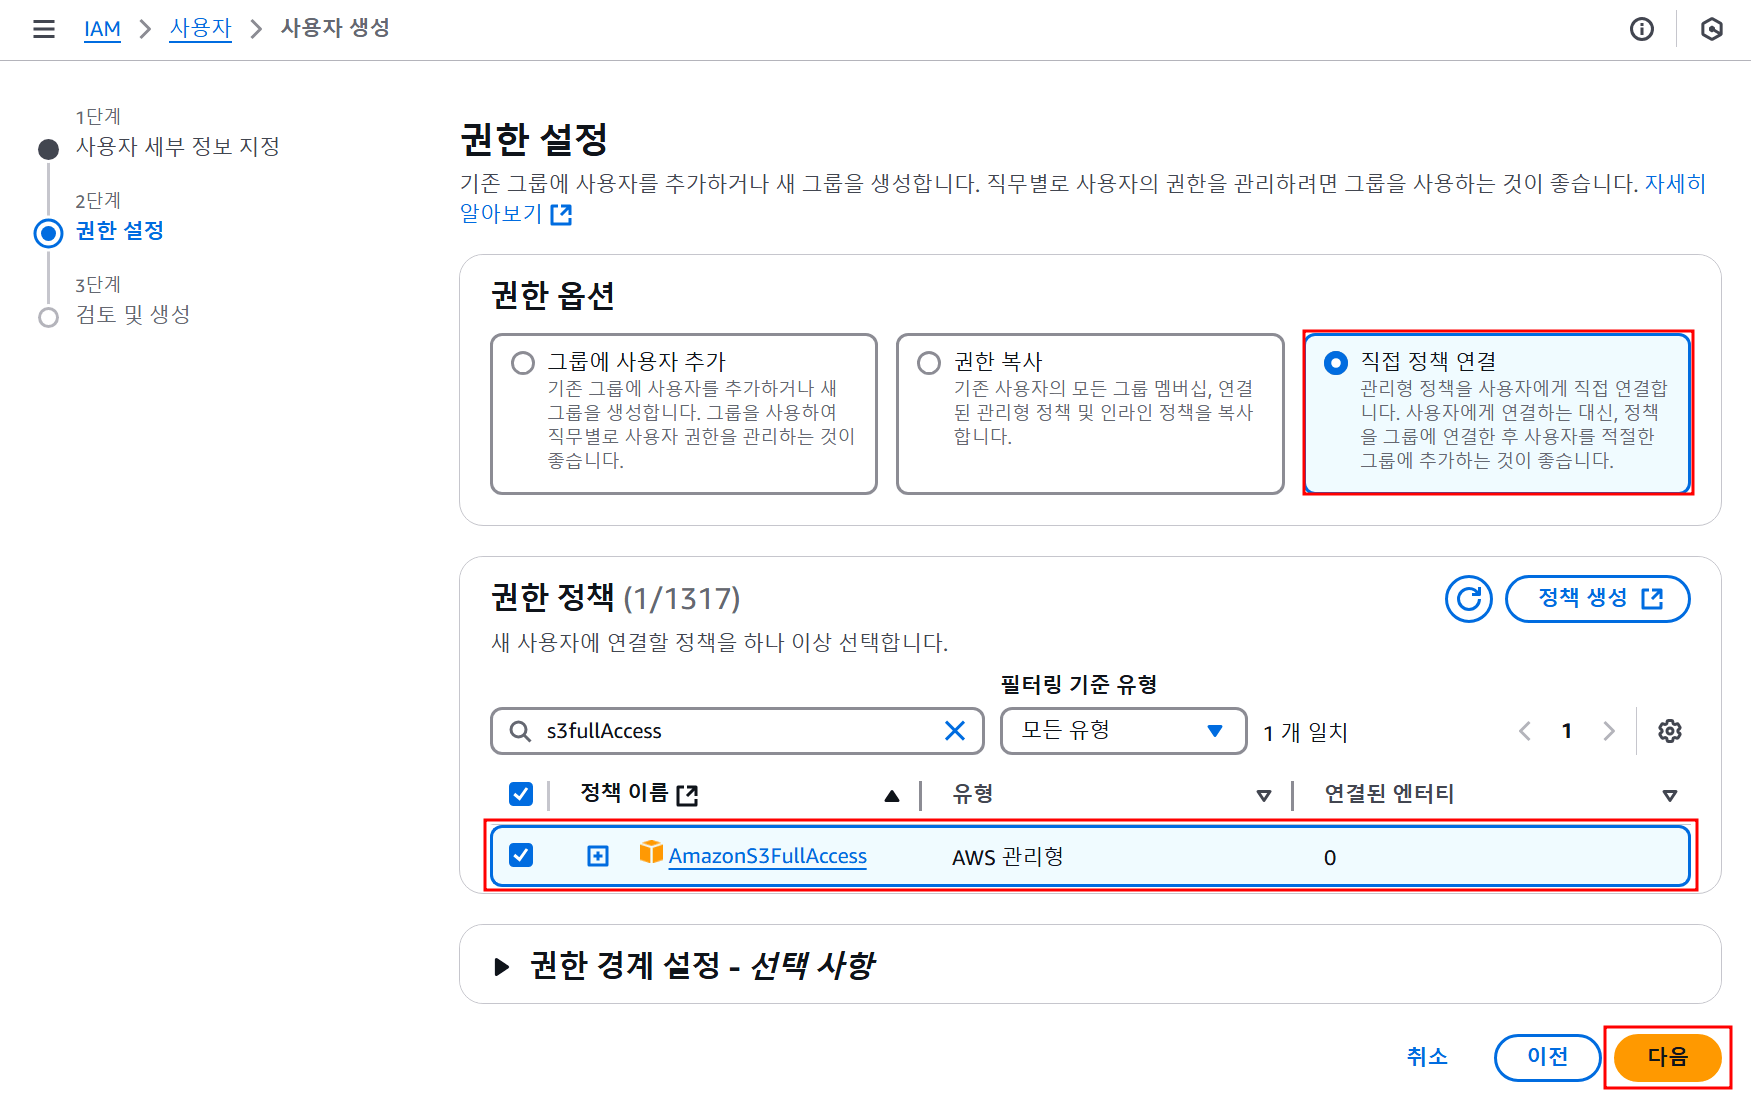Viewport: 1751px width, 1102px height.
Task: Clear the s3fullAccess search text
Action: pyautogui.click(x=954, y=731)
